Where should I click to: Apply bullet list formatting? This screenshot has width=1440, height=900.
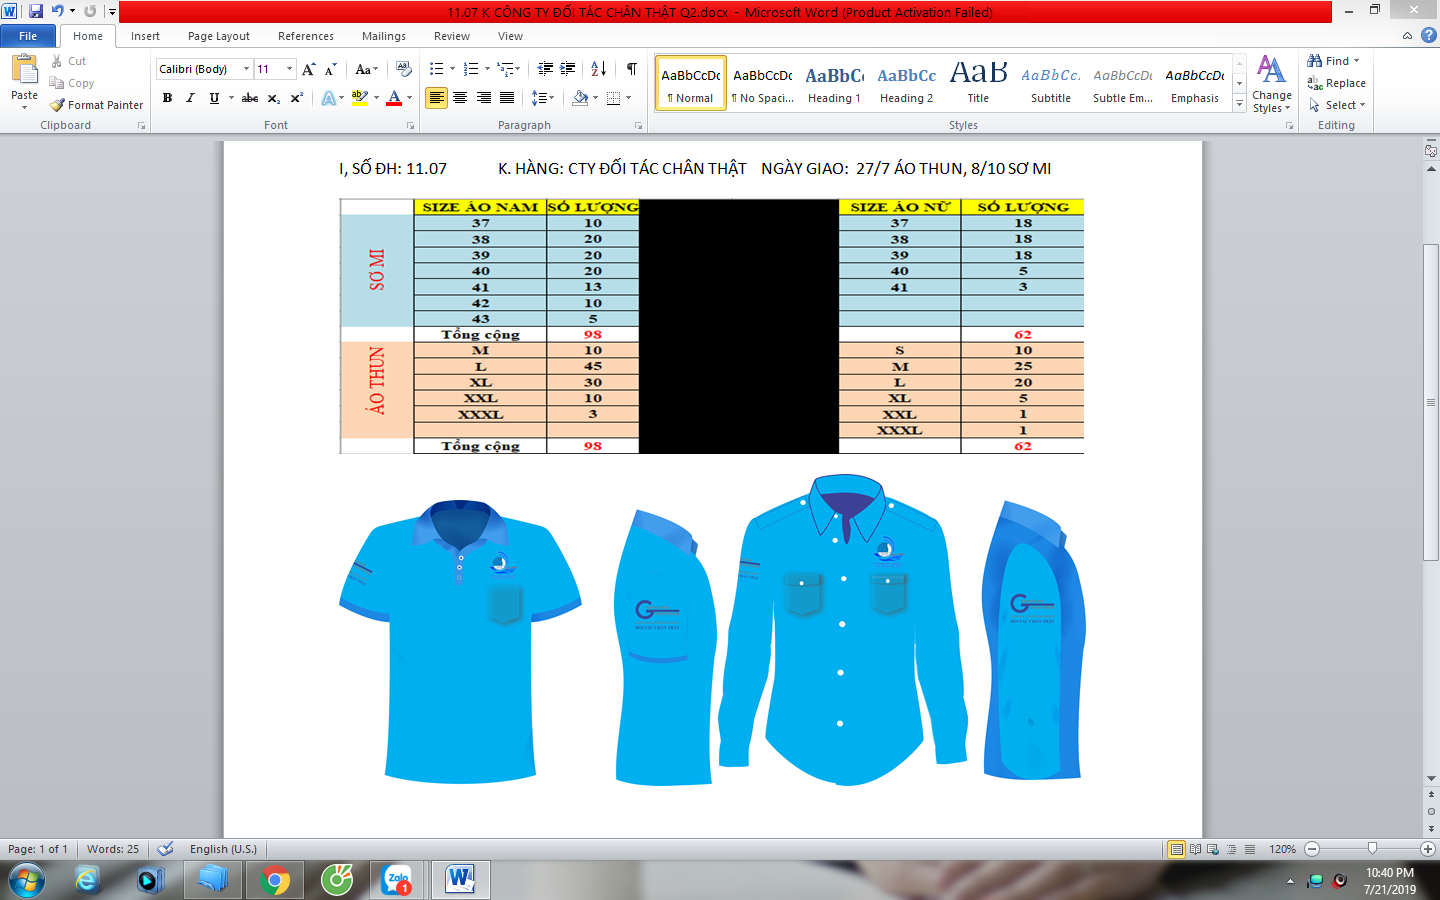(x=436, y=69)
